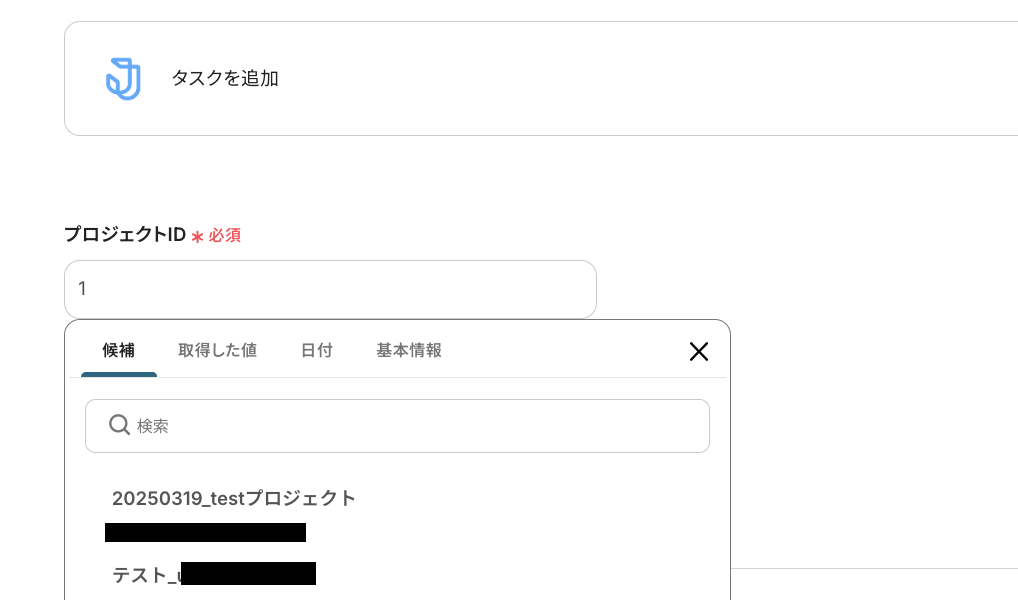Click the 必須 required text

(225, 236)
